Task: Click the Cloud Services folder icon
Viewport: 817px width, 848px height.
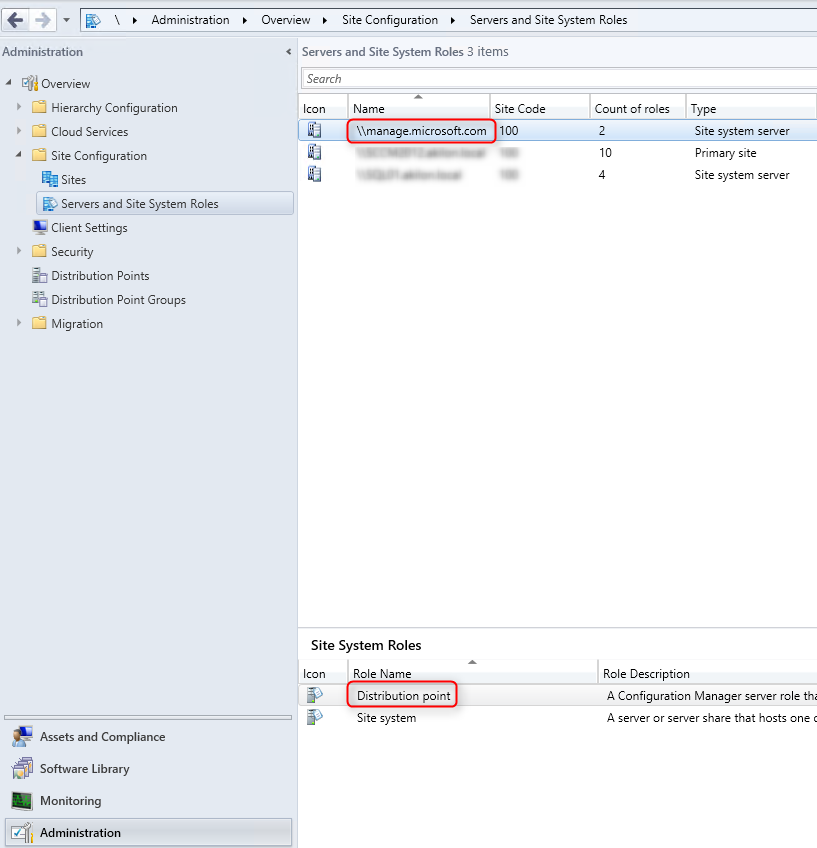Action: (39, 131)
